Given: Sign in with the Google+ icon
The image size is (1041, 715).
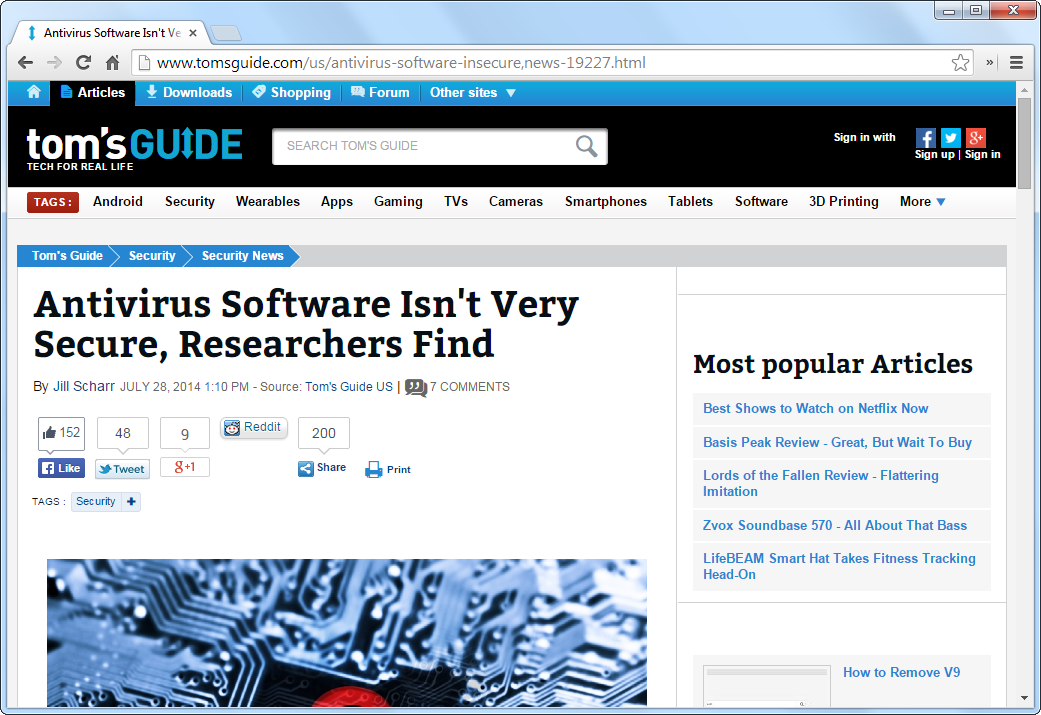Looking at the screenshot, I should [x=976, y=138].
